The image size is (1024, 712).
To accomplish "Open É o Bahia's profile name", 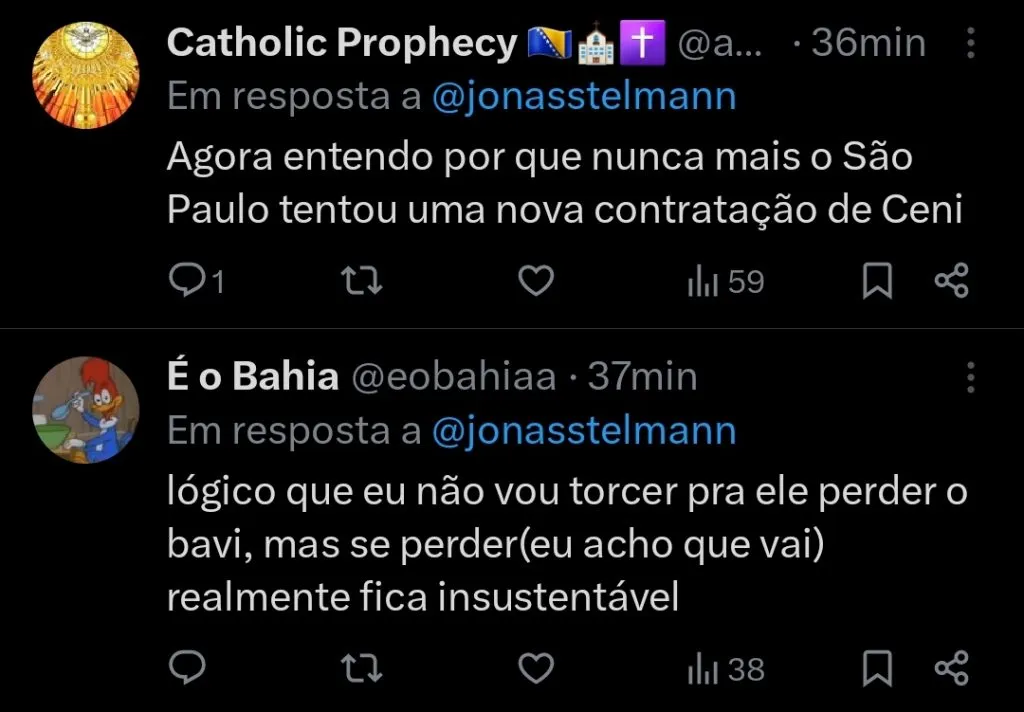I will tap(250, 376).
